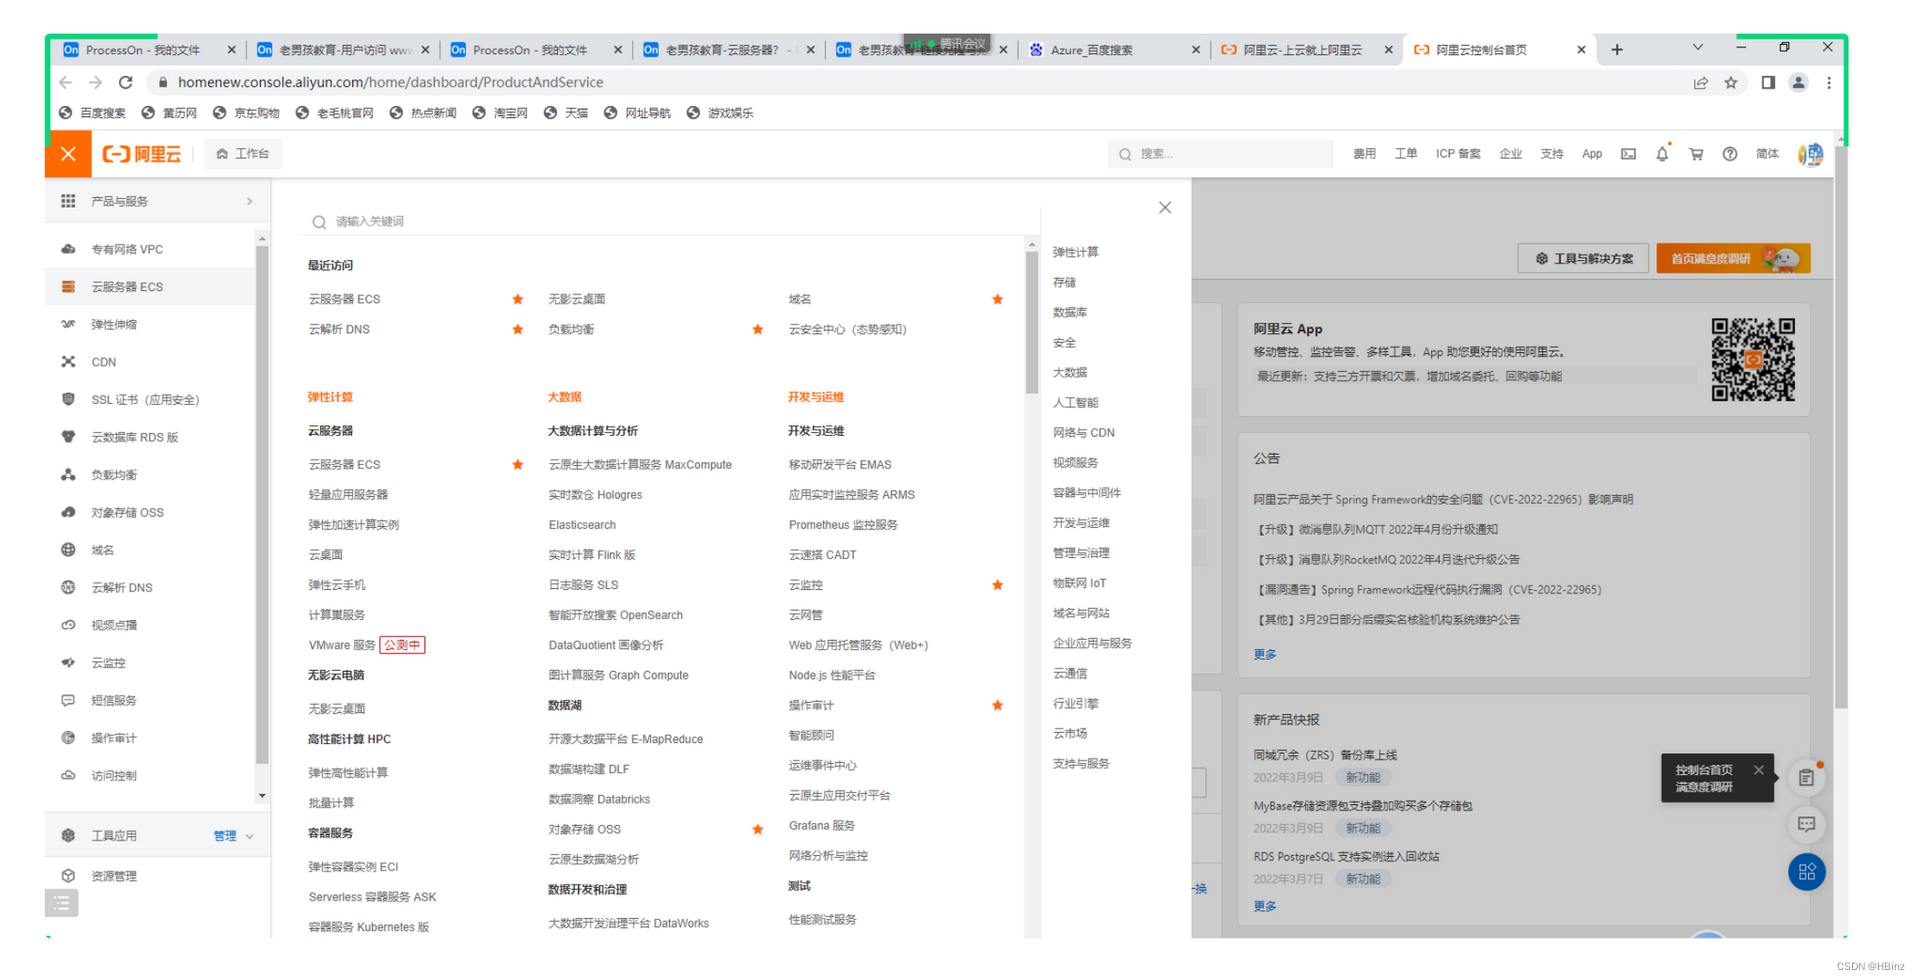Open the ICP 备案 menu
The width and height of the screenshot is (1920, 980).
[1458, 154]
